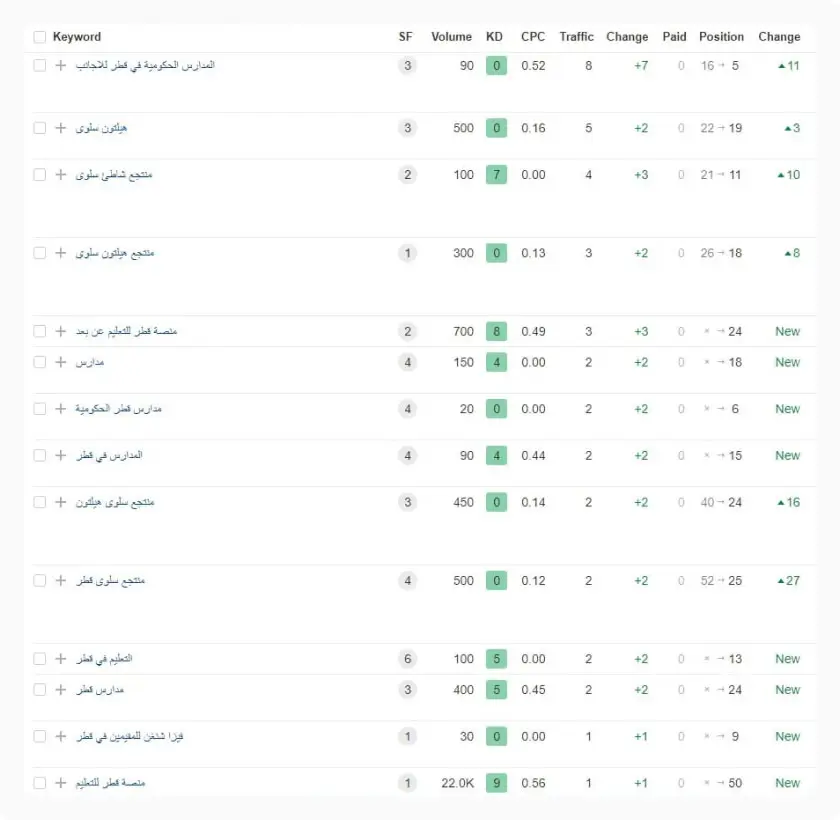Sort by the Position column header

(x=721, y=37)
